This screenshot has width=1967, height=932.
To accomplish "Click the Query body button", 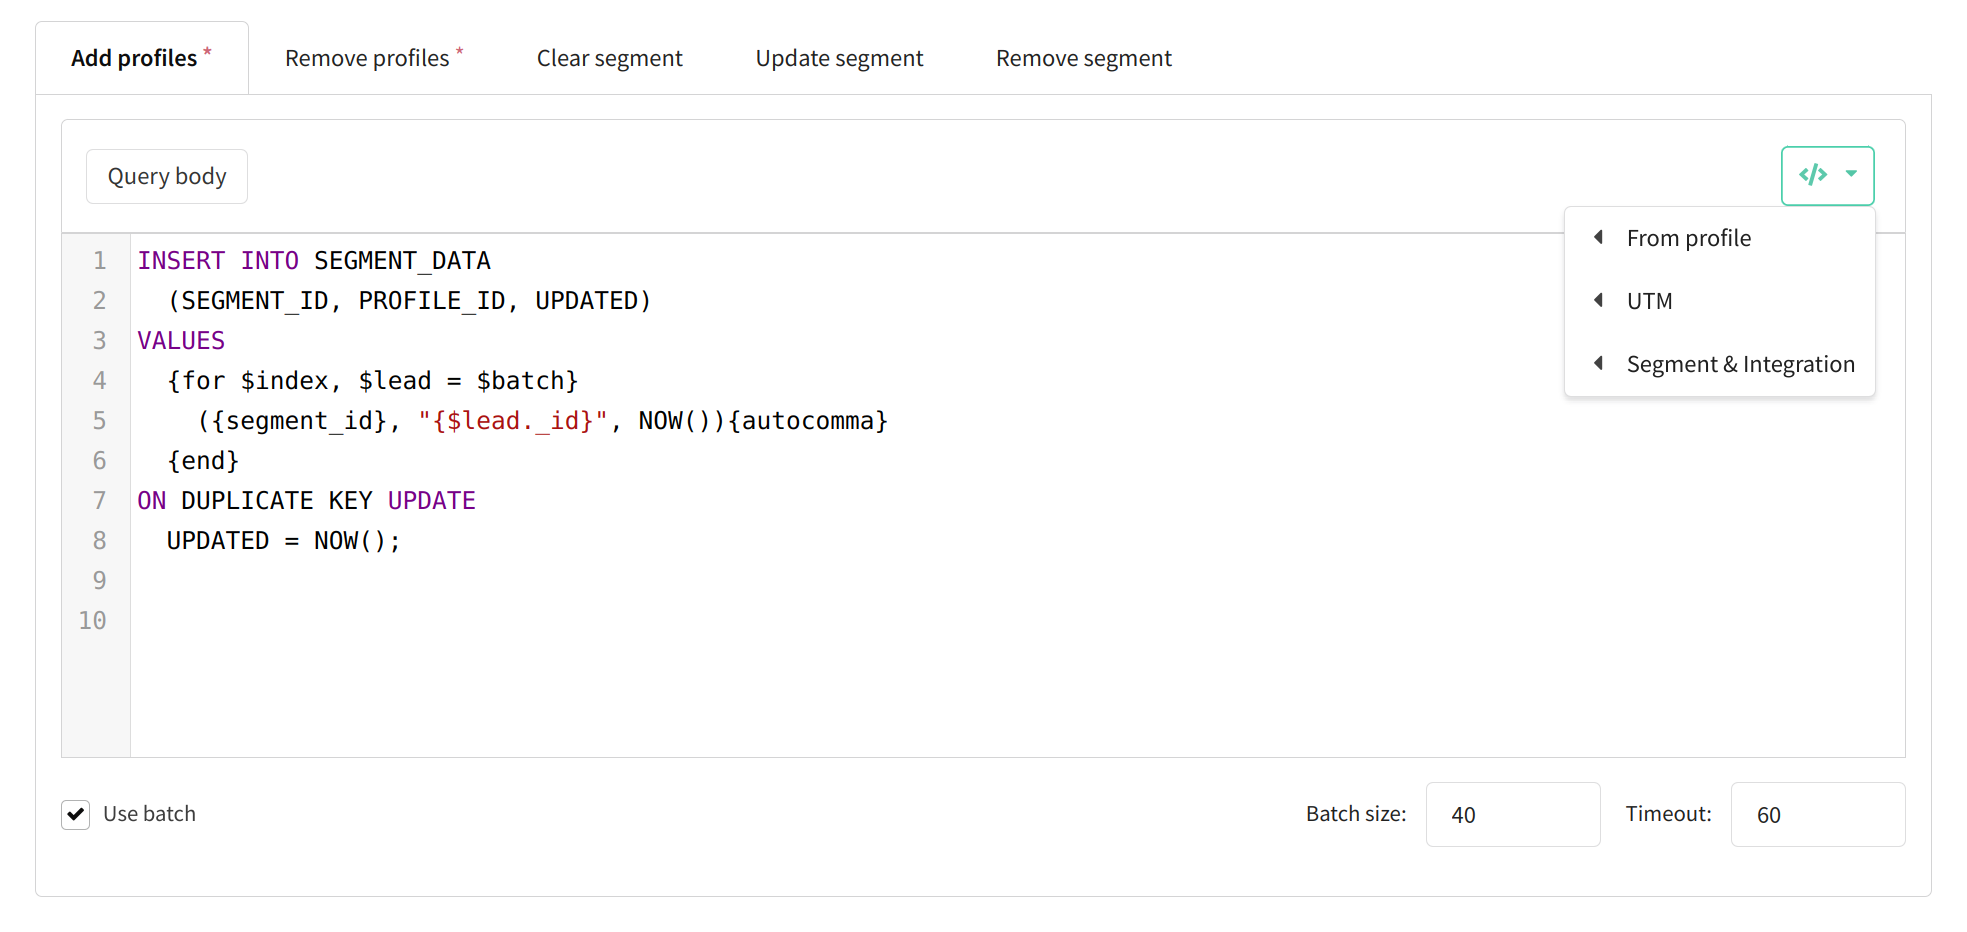I will click(167, 177).
